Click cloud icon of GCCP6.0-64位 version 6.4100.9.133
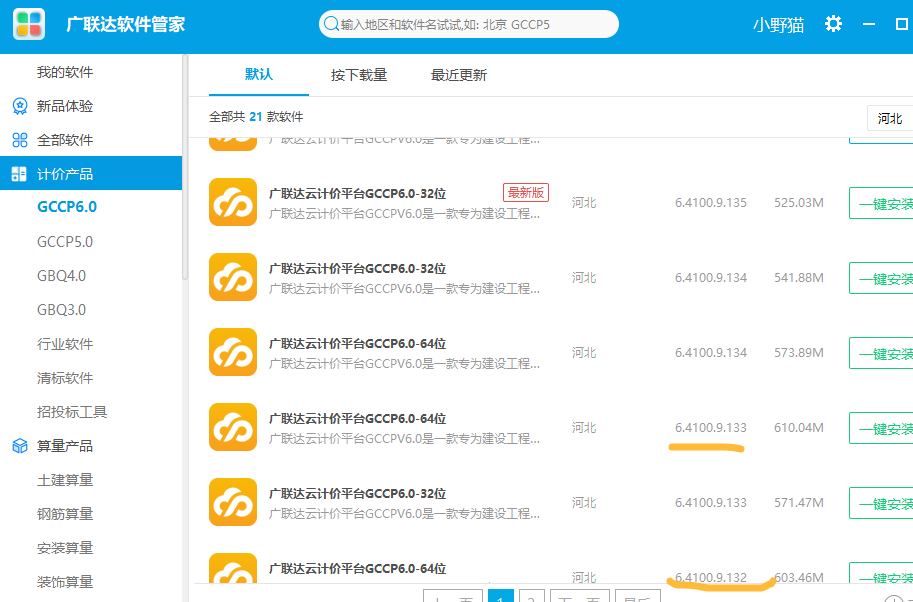Viewport: 913px width, 602px height. coord(233,427)
